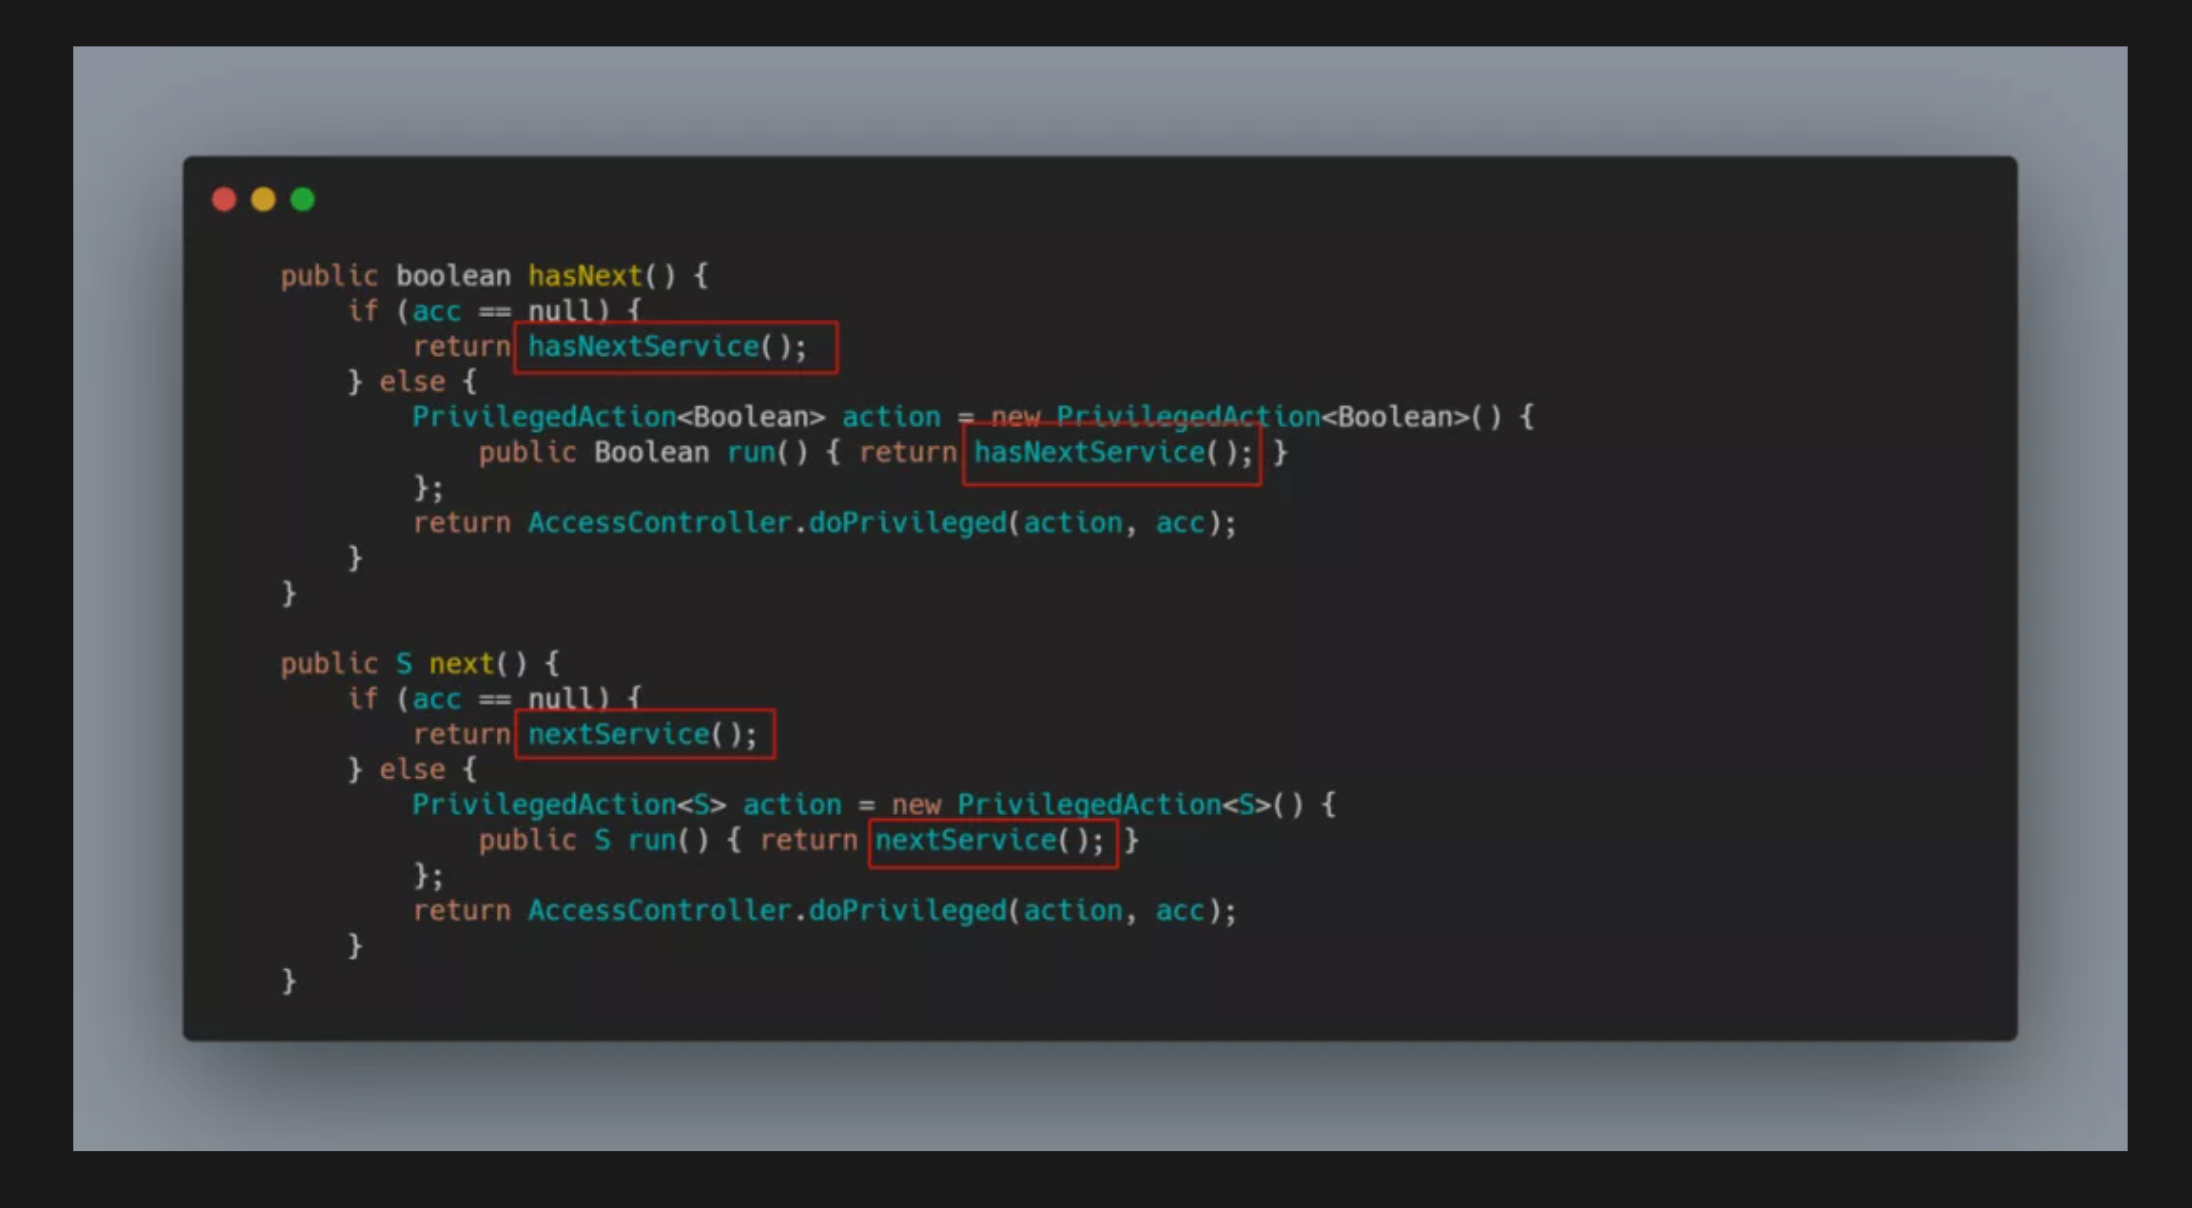The image size is (2192, 1208).
Task: Click the yellow next method name
Action: [462, 664]
